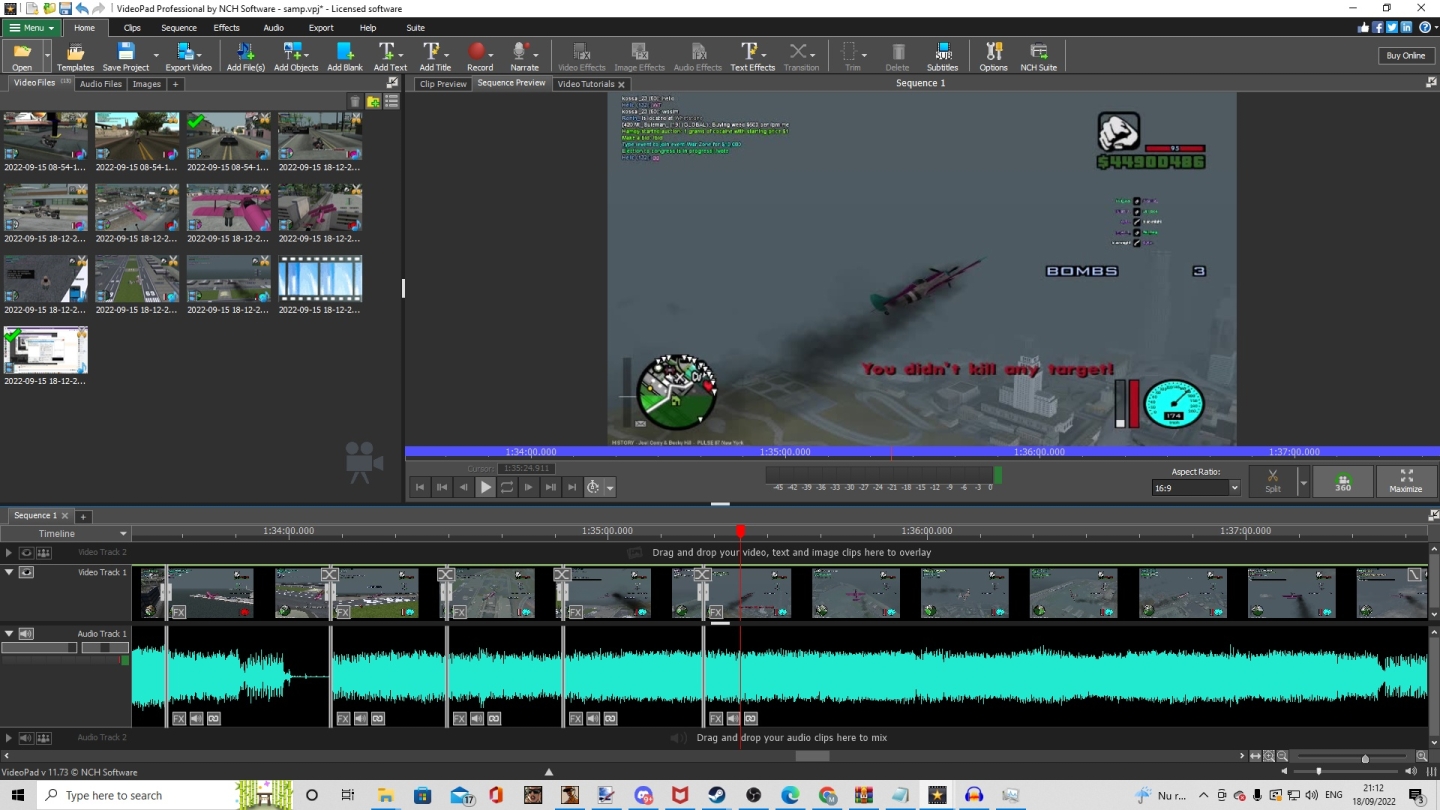Click the Export Video icon
Screen dimensions: 1440x810
click(188, 55)
